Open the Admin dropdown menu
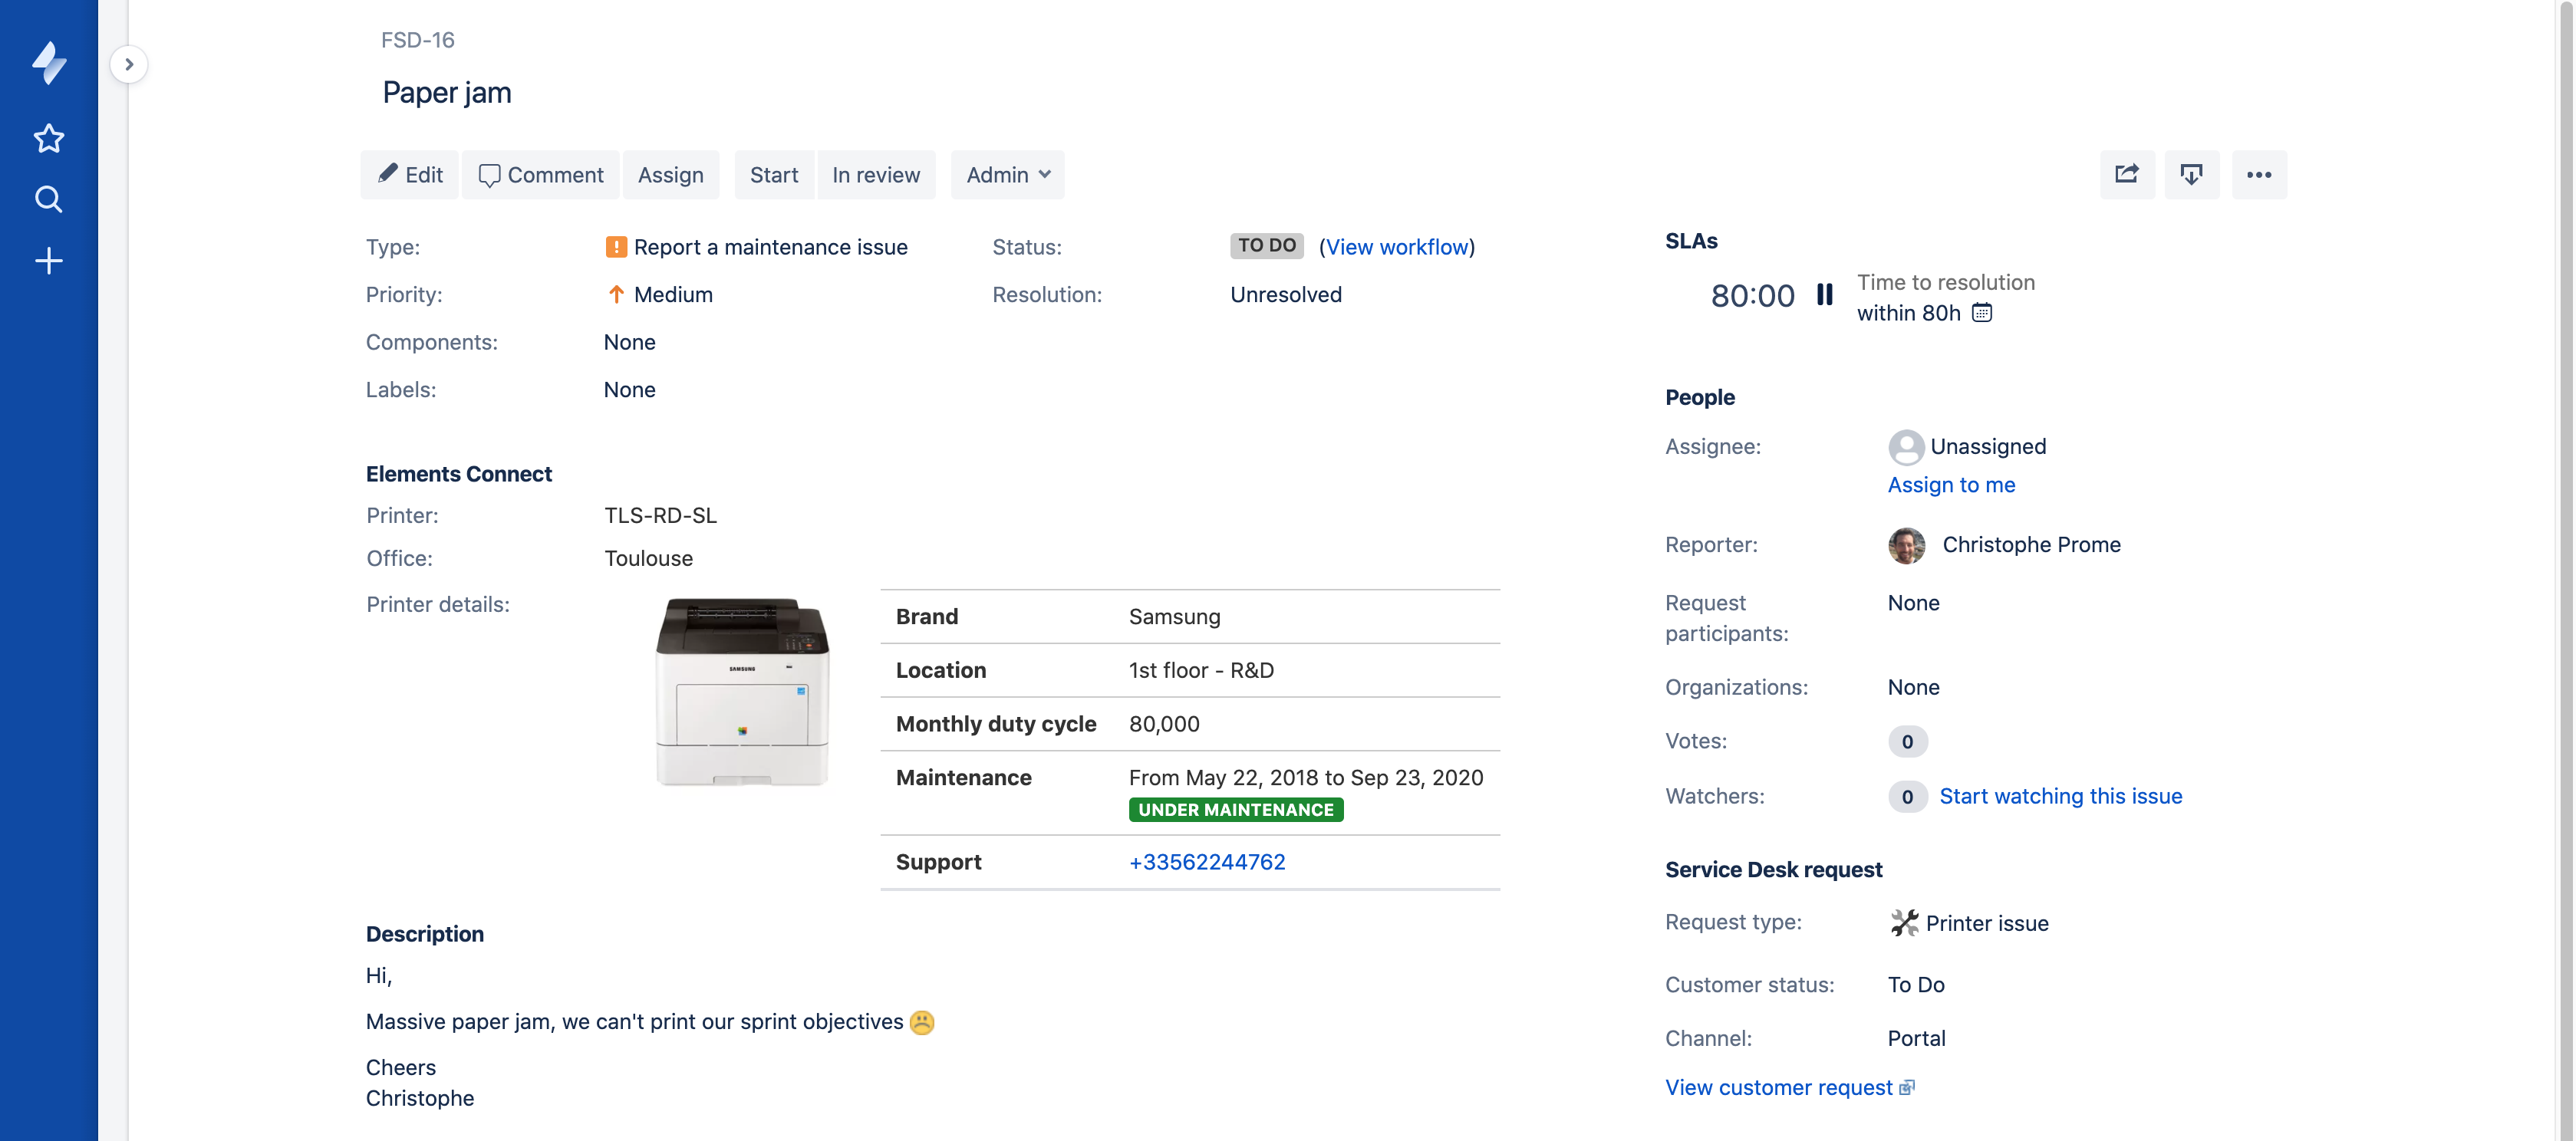Screen dimensions: 2576x1141 [x=1007, y=174]
